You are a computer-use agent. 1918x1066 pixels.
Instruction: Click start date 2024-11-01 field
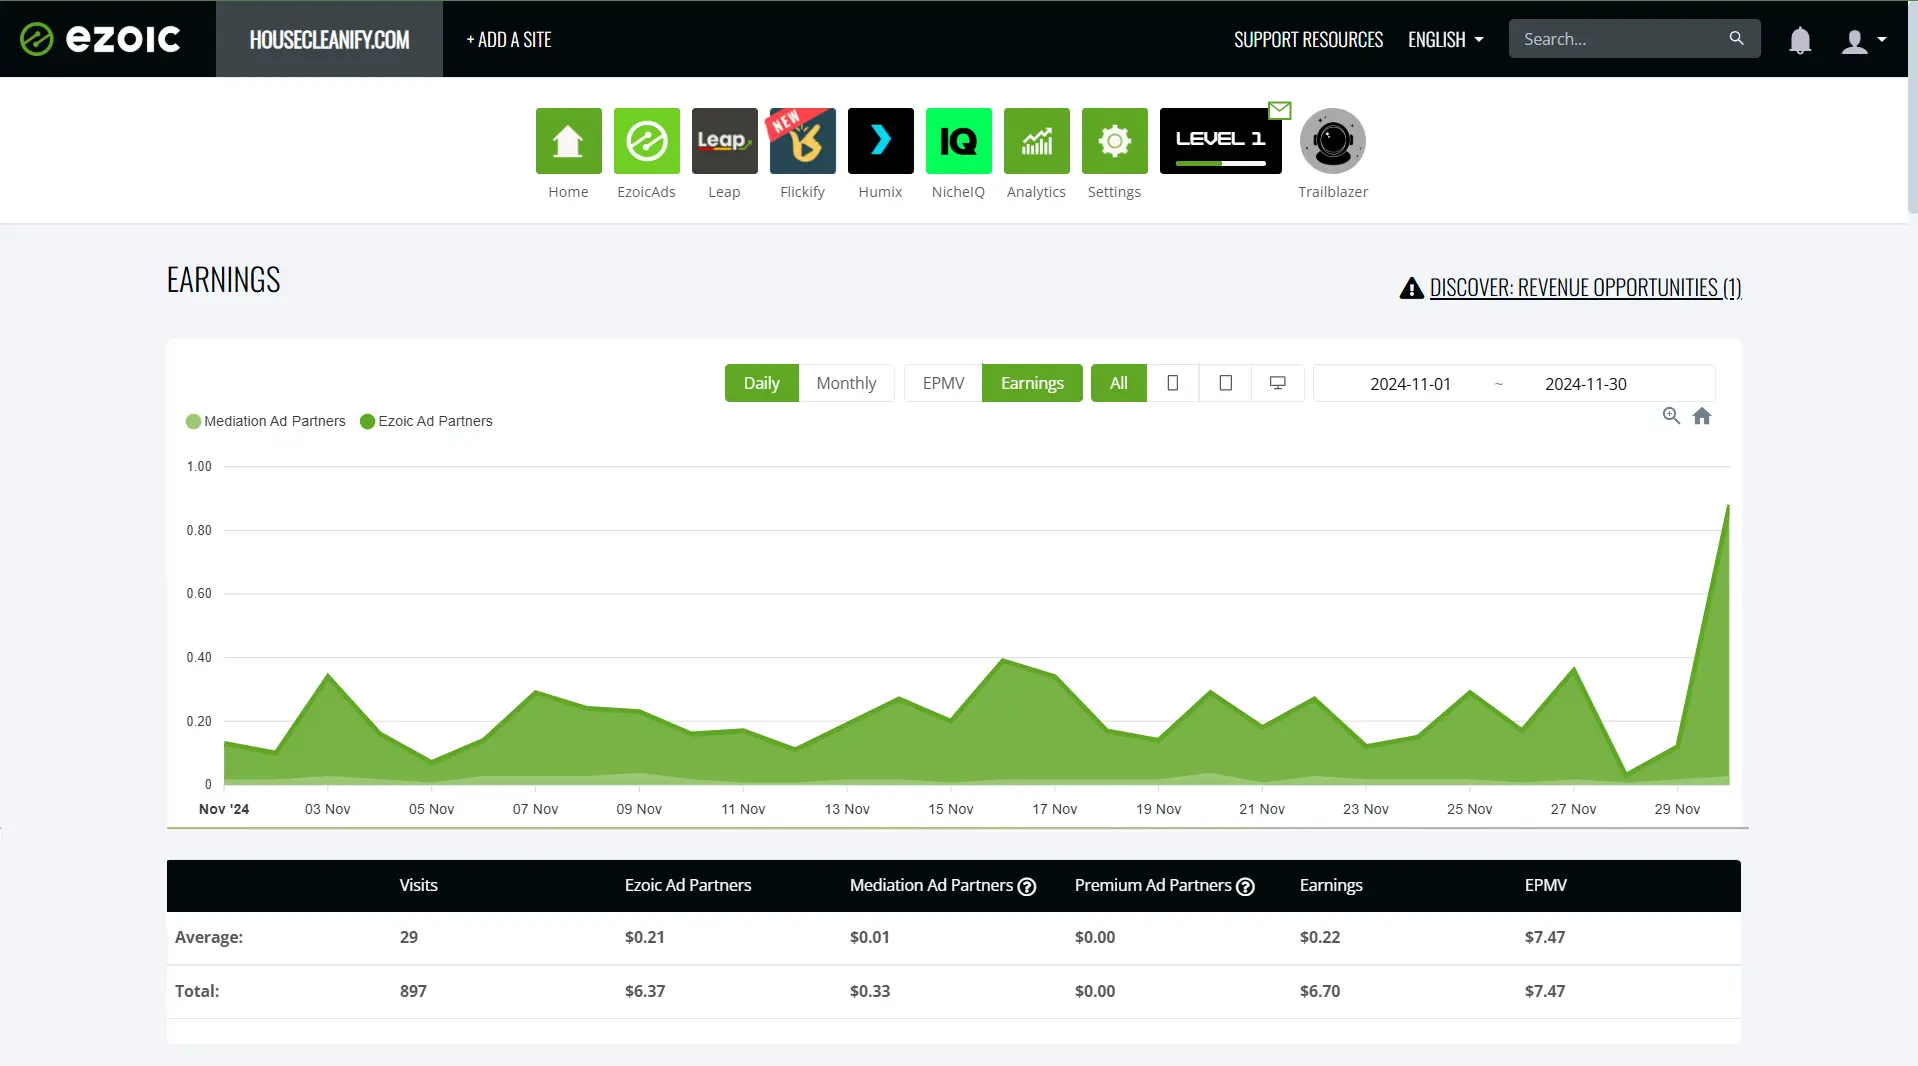click(1410, 384)
